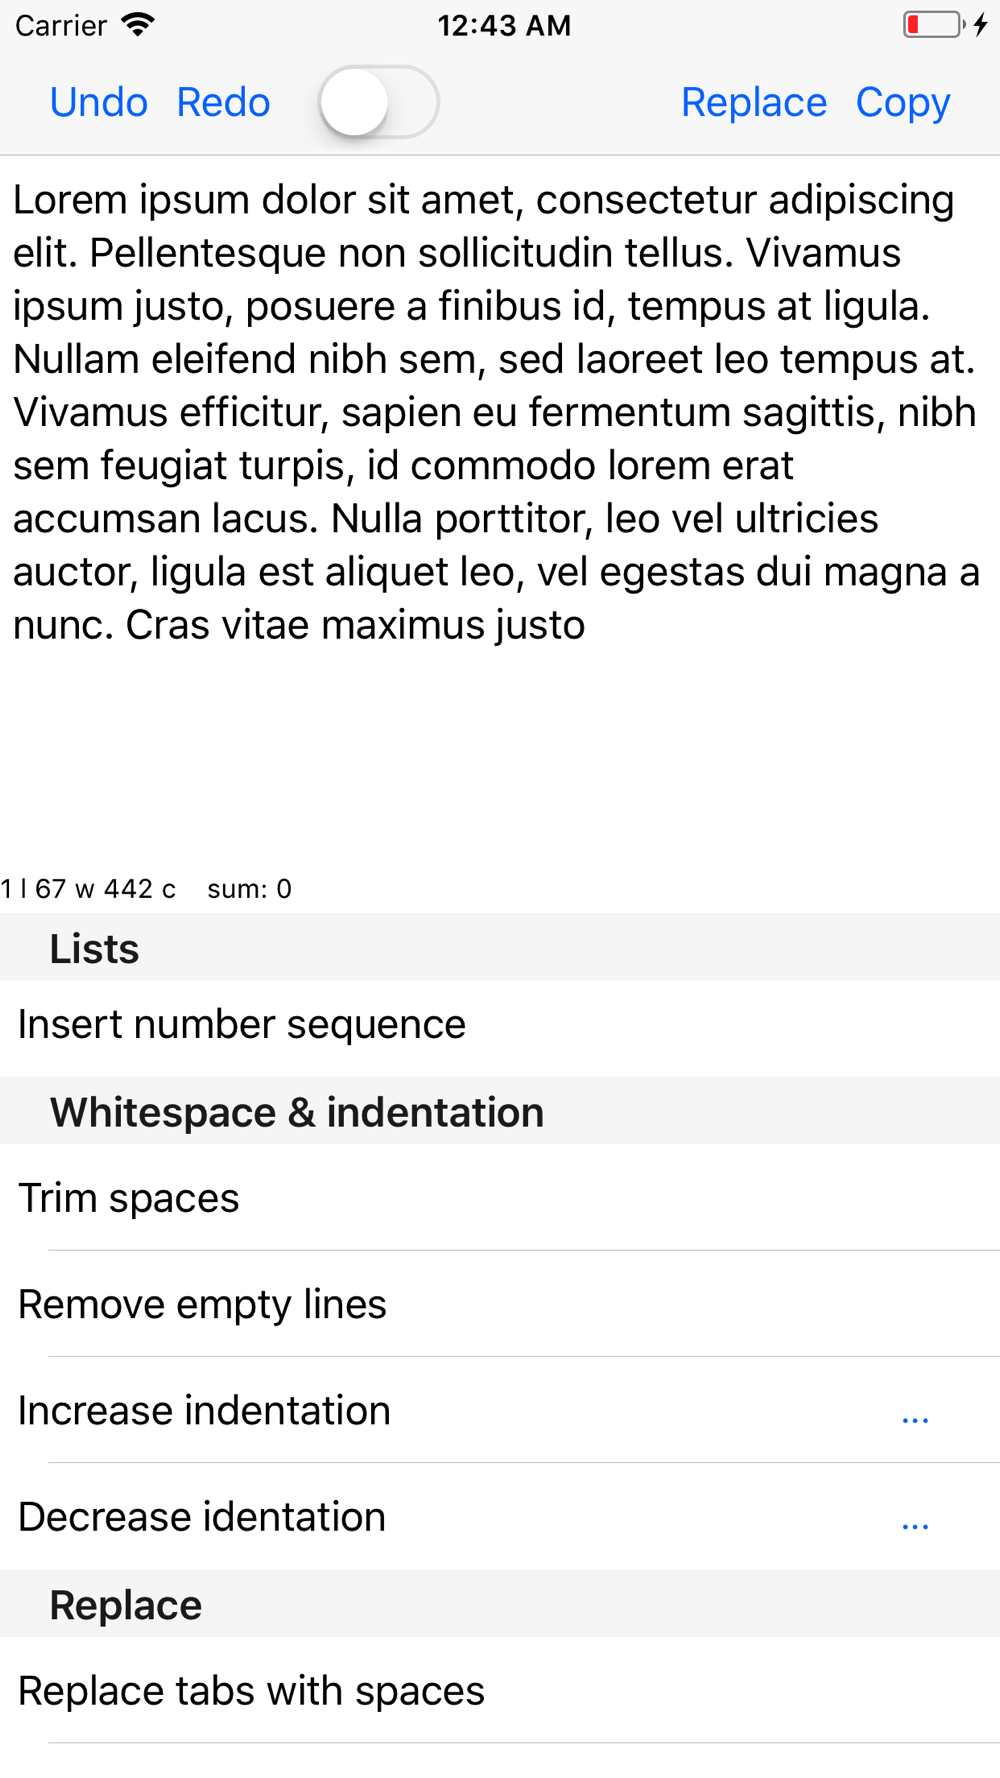The width and height of the screenshot is (1000, 1778).
Task: Tap the Wi-Fi icon in status bar
Action: 138,24
